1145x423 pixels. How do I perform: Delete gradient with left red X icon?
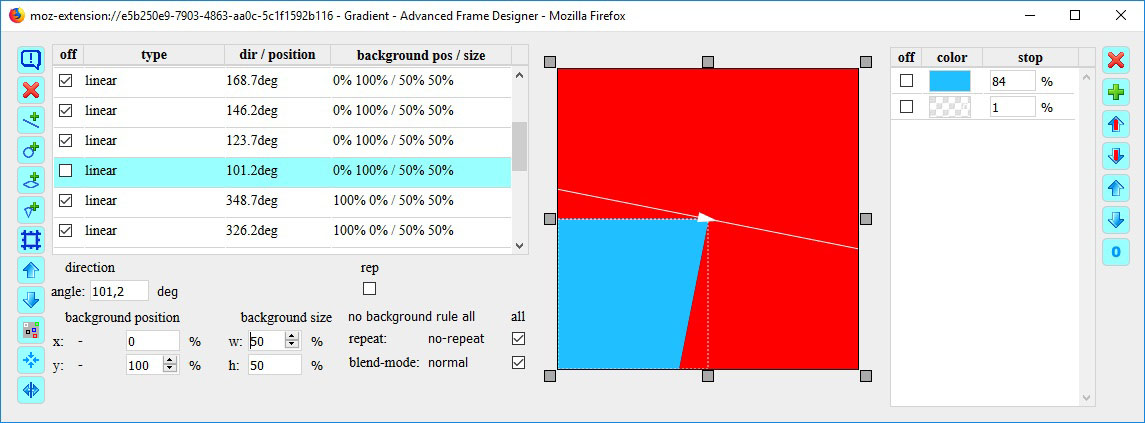31,90
